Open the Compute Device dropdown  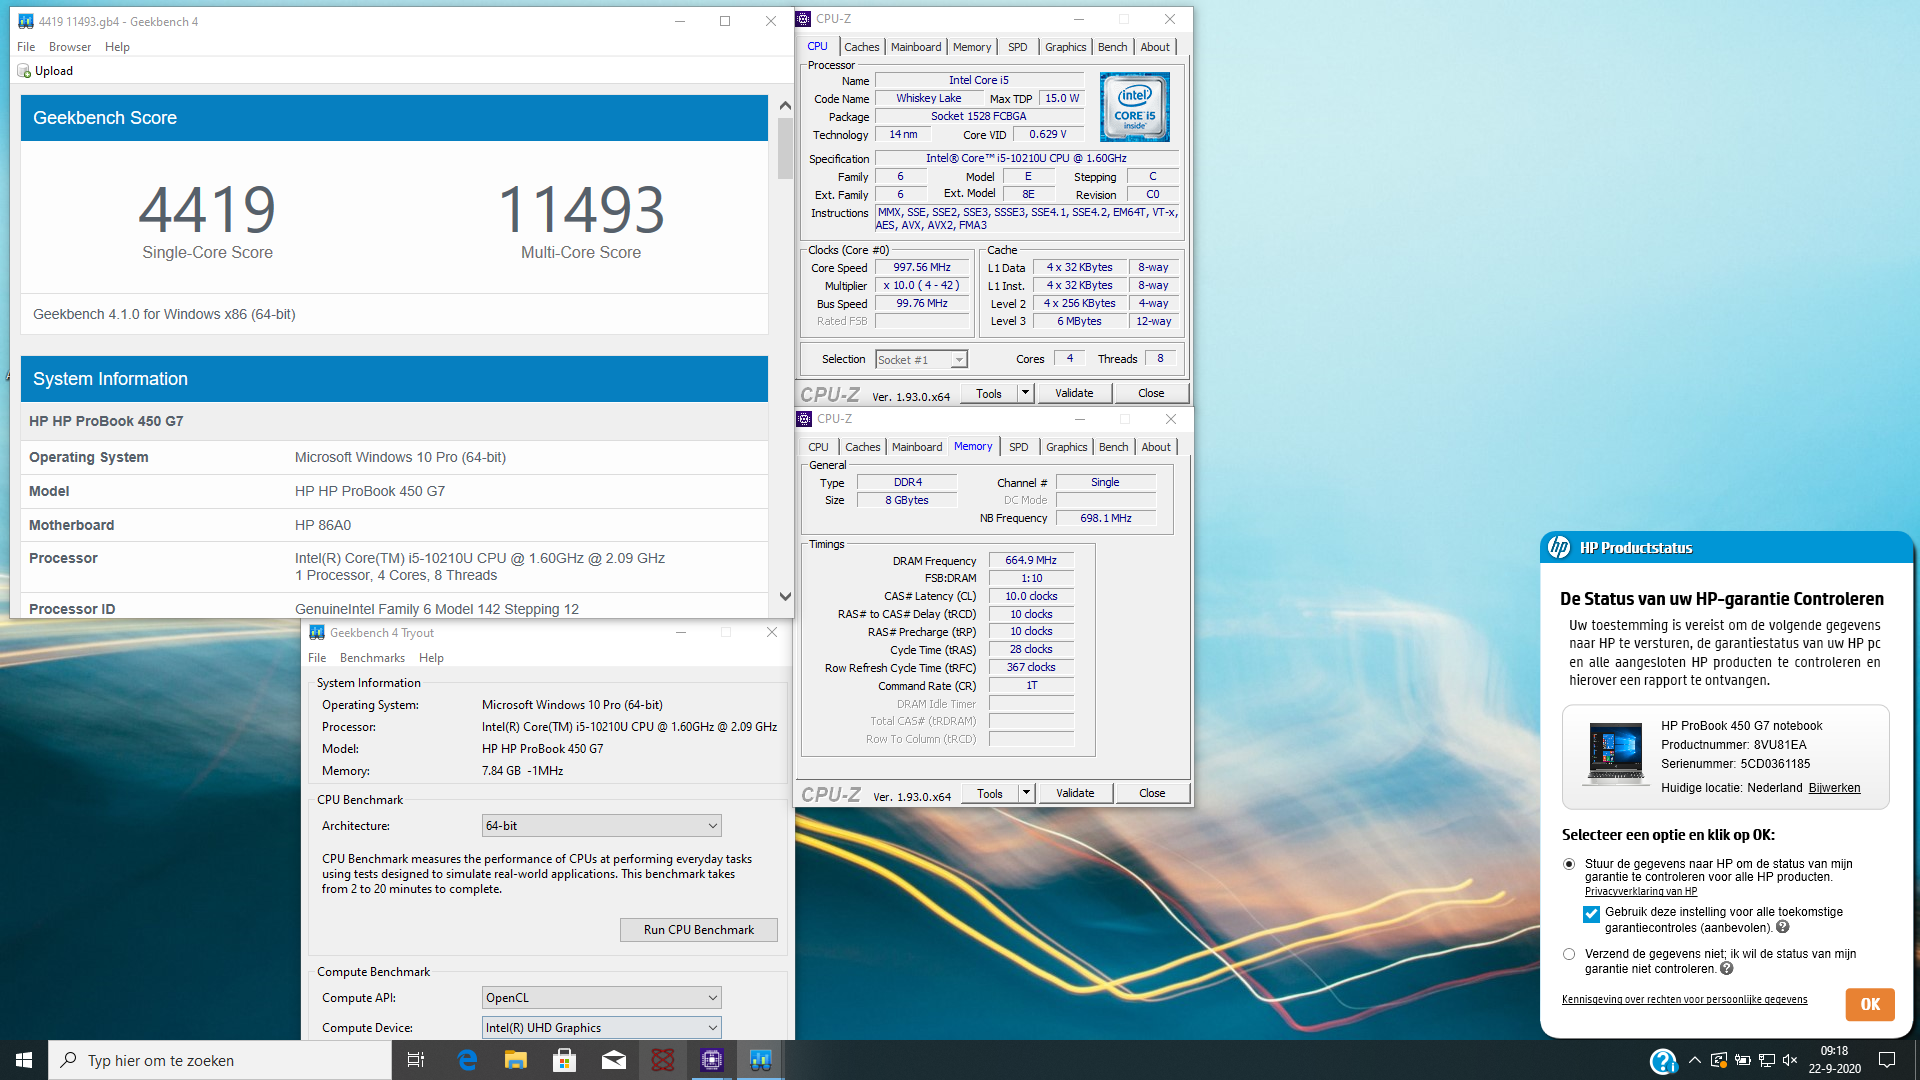click(601, 1028)
